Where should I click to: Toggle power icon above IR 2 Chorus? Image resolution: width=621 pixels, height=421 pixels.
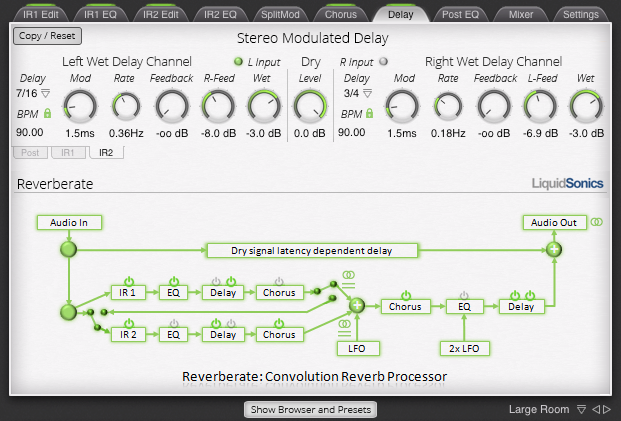279,323
